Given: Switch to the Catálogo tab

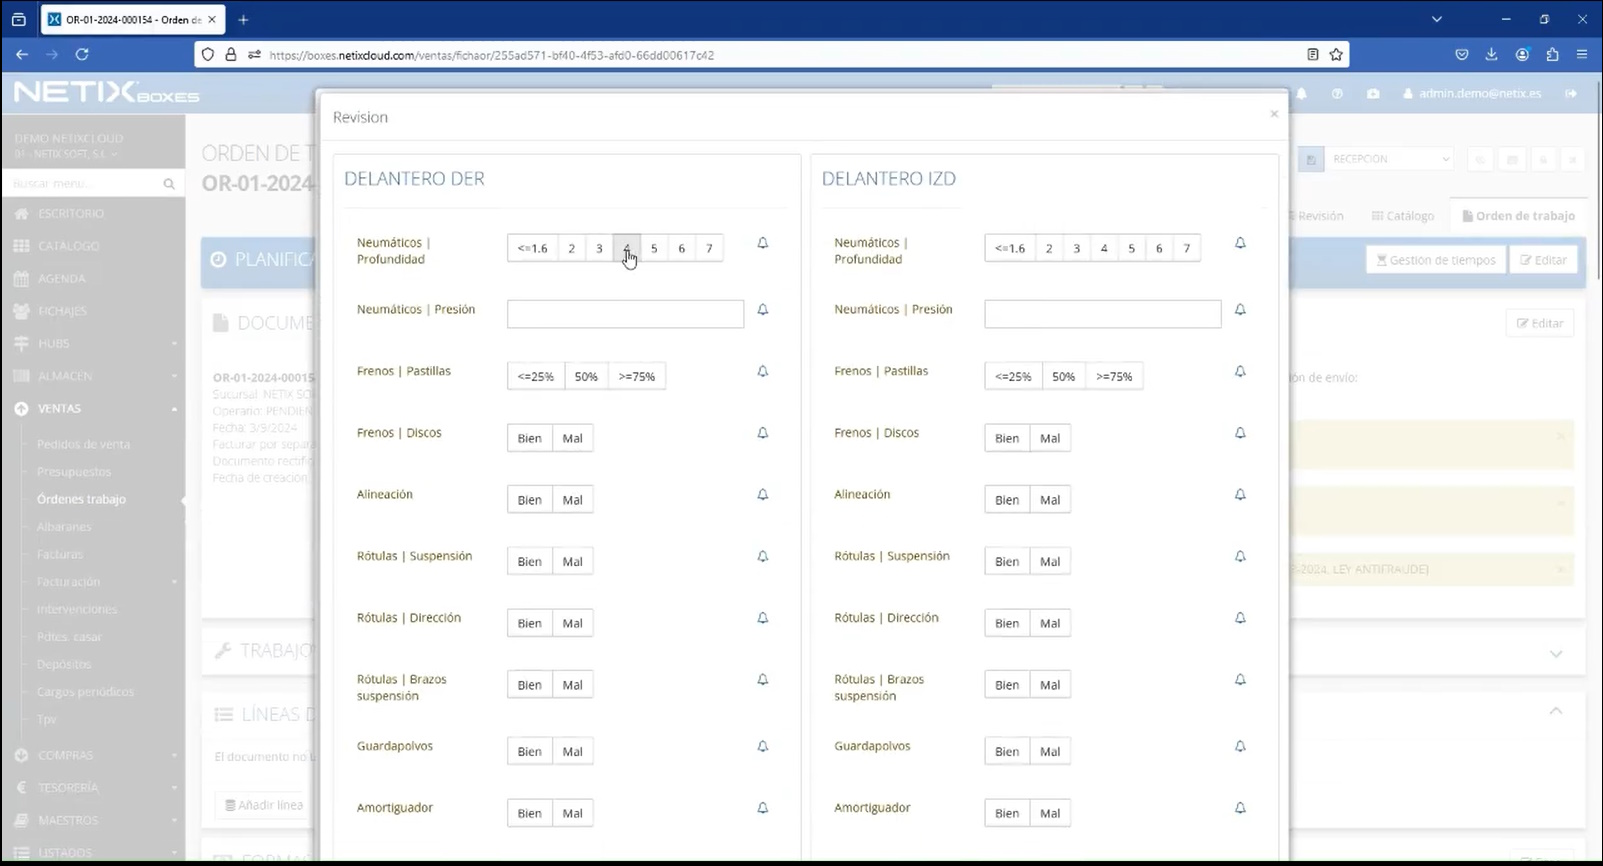Looking at the screenshot, I should [x=1402, y=215].
